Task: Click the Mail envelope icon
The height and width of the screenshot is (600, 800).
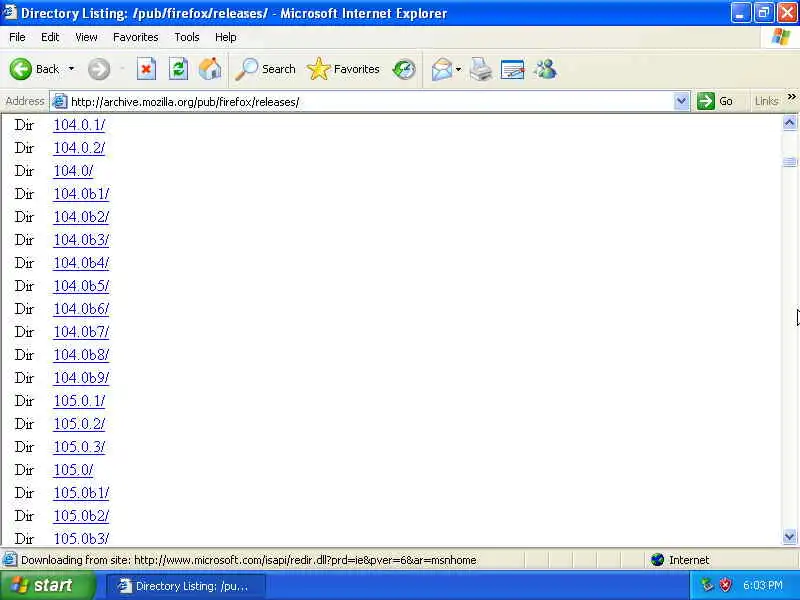Action: (x=442, y=69)
